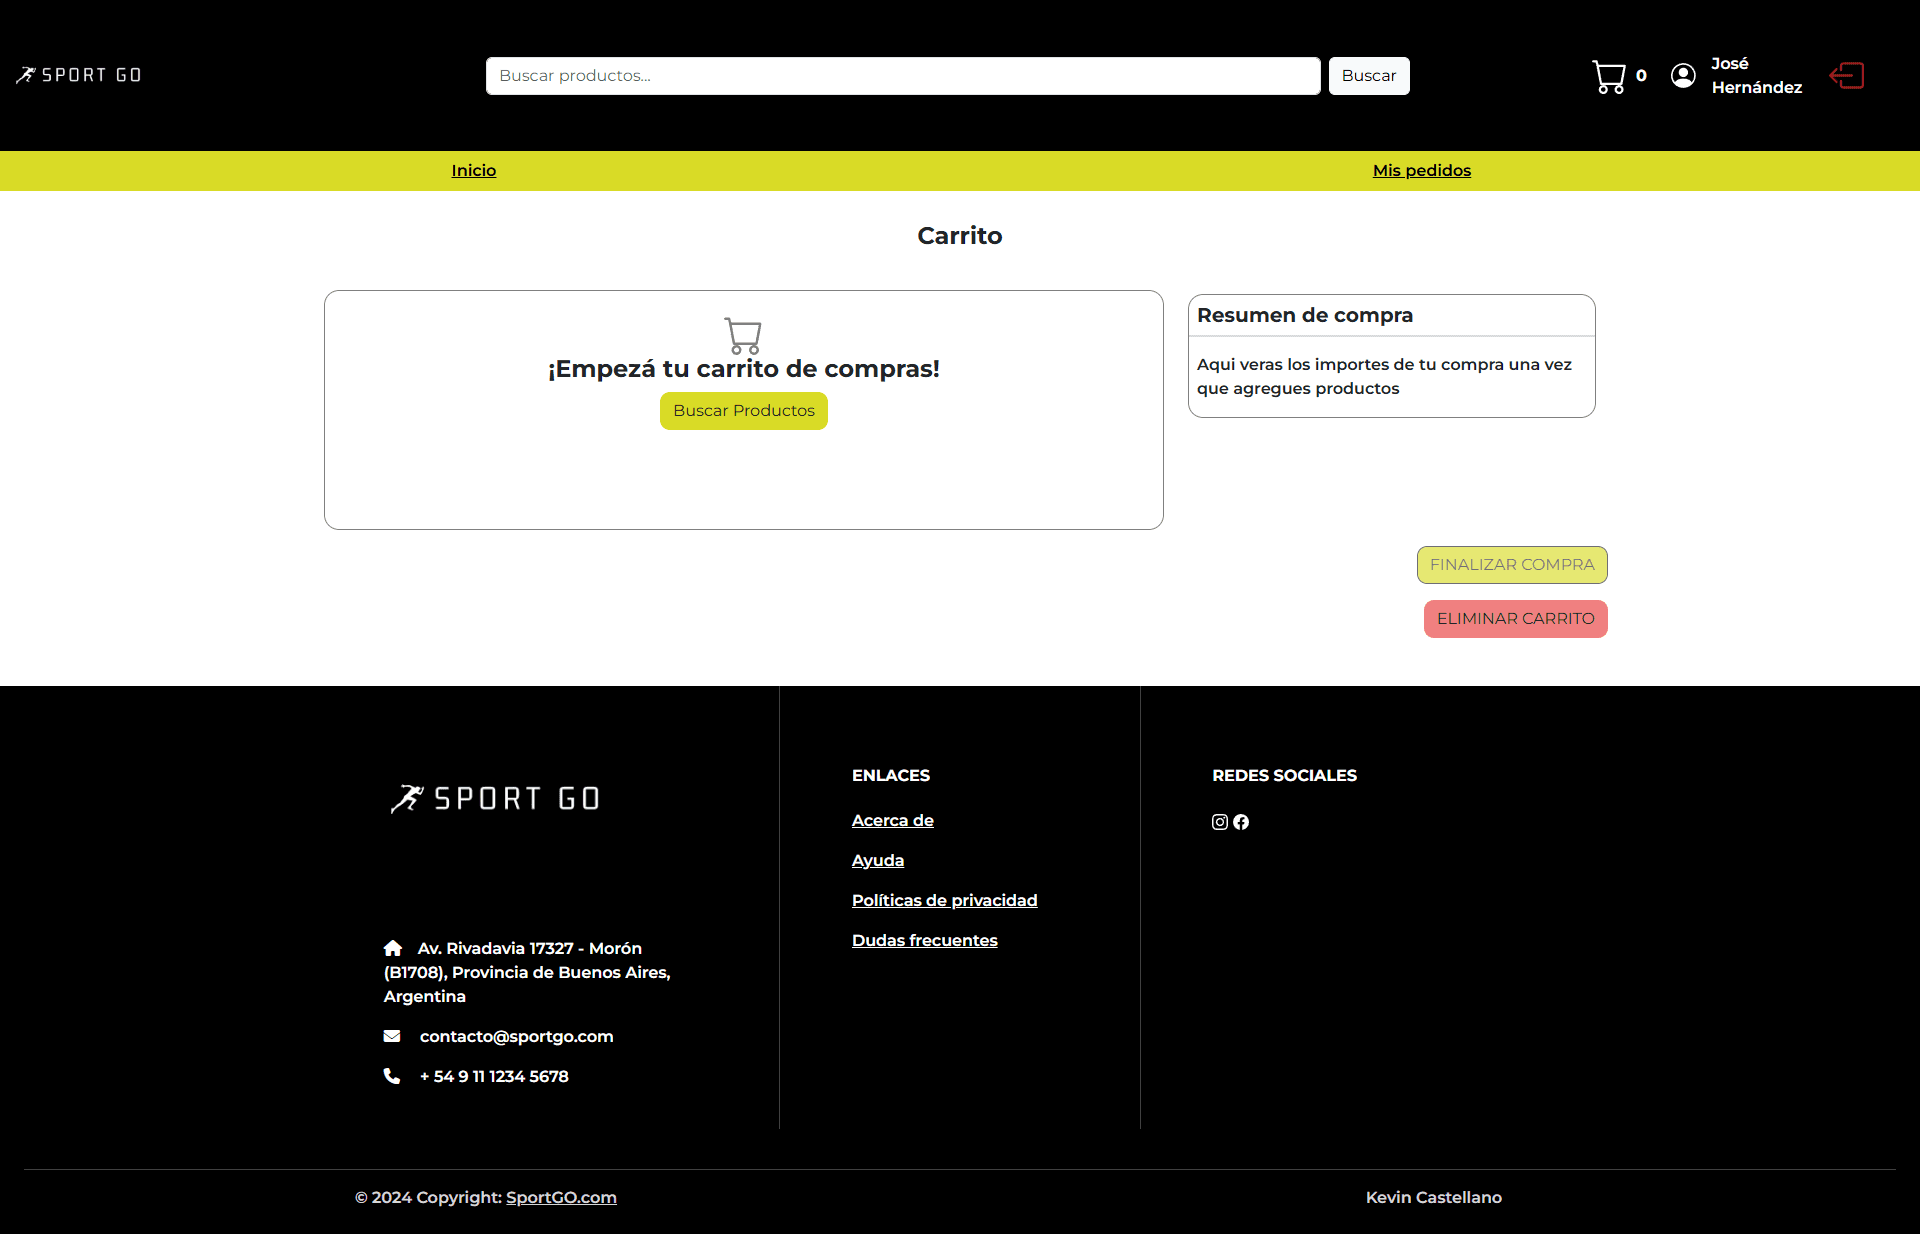Focus the Buscar productos search field
Screen dimensions: 1920x1234
(x=902, y=76)
